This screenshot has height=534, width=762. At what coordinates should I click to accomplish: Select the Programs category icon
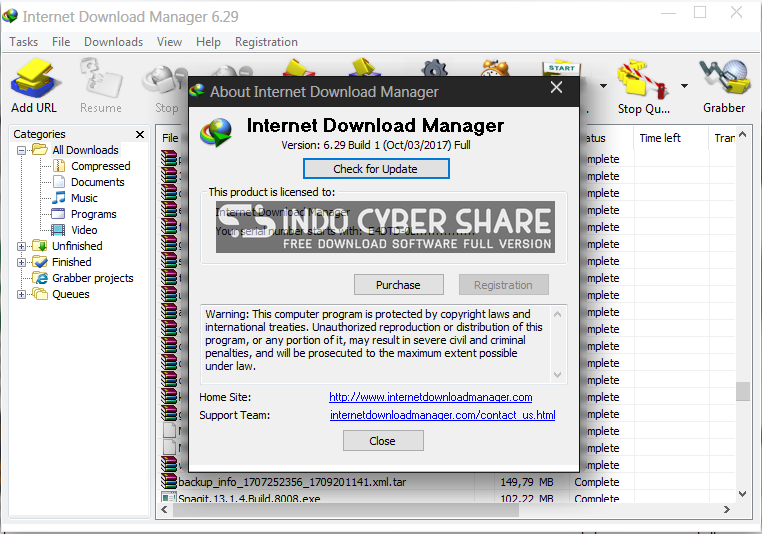pos(58,214)
